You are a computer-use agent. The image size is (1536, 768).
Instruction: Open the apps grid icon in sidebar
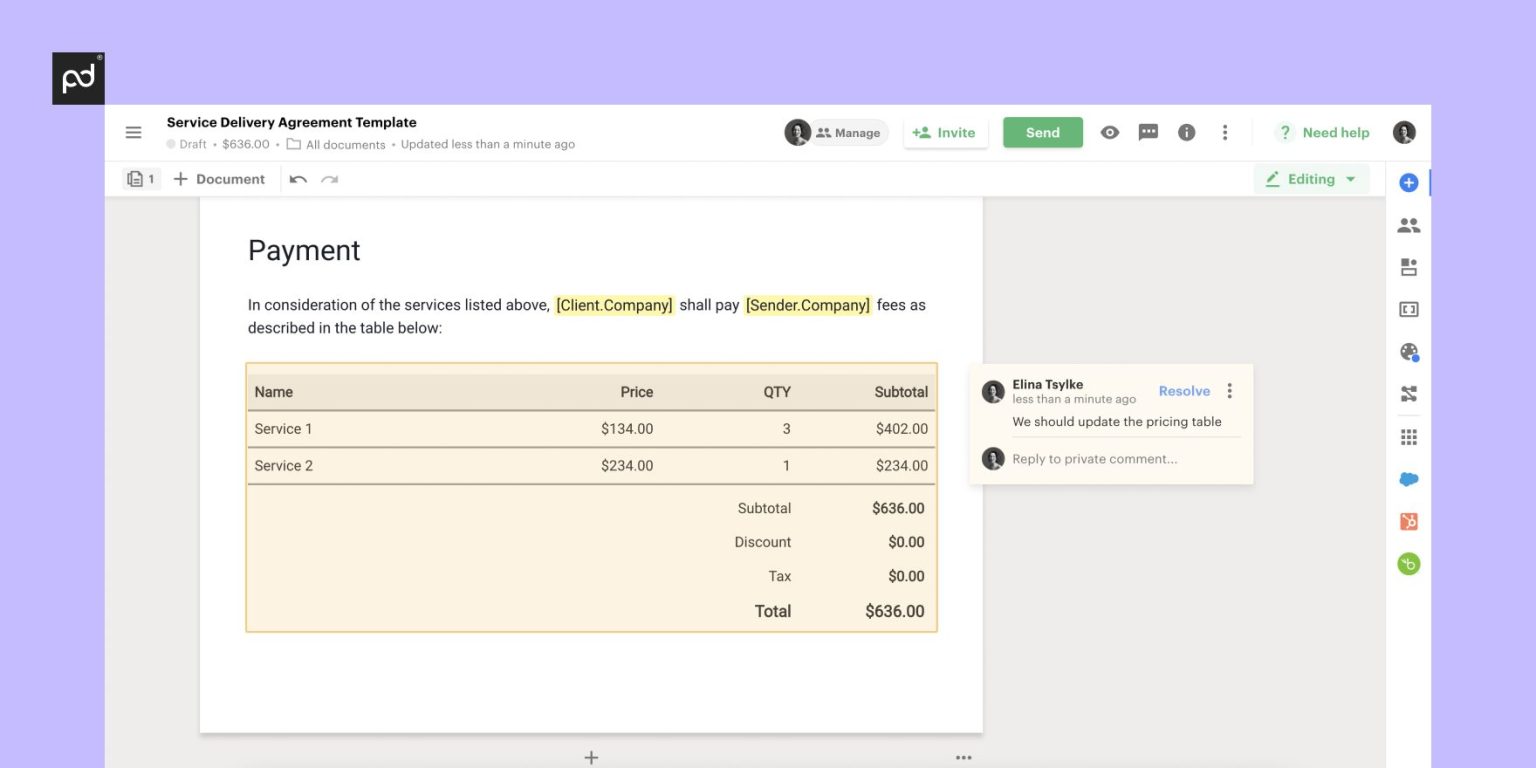[1408, 437]
